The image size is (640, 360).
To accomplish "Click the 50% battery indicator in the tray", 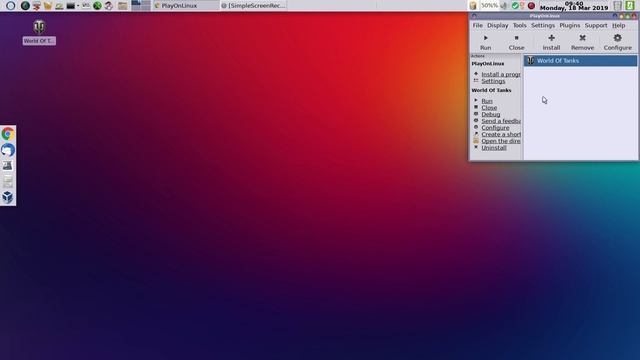I will click(x=489, y=6).
